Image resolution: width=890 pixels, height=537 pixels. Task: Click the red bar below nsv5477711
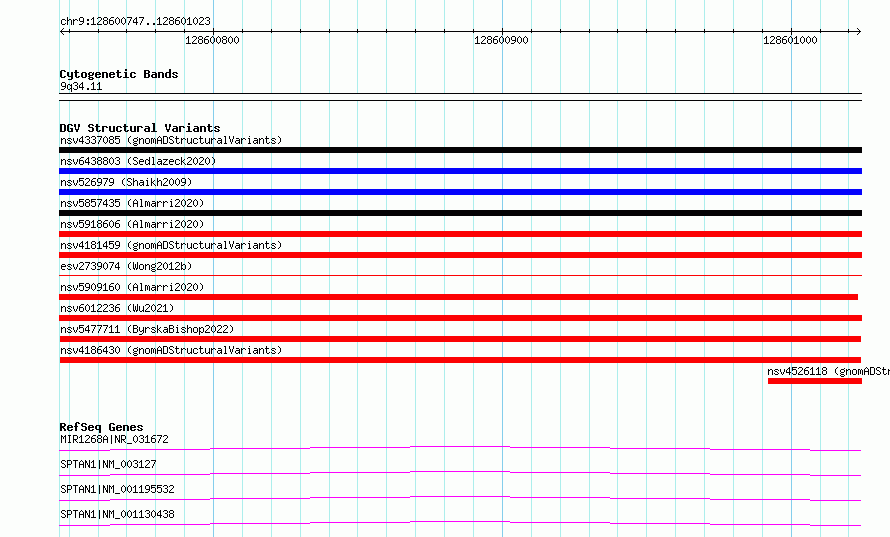coord(460,339)
